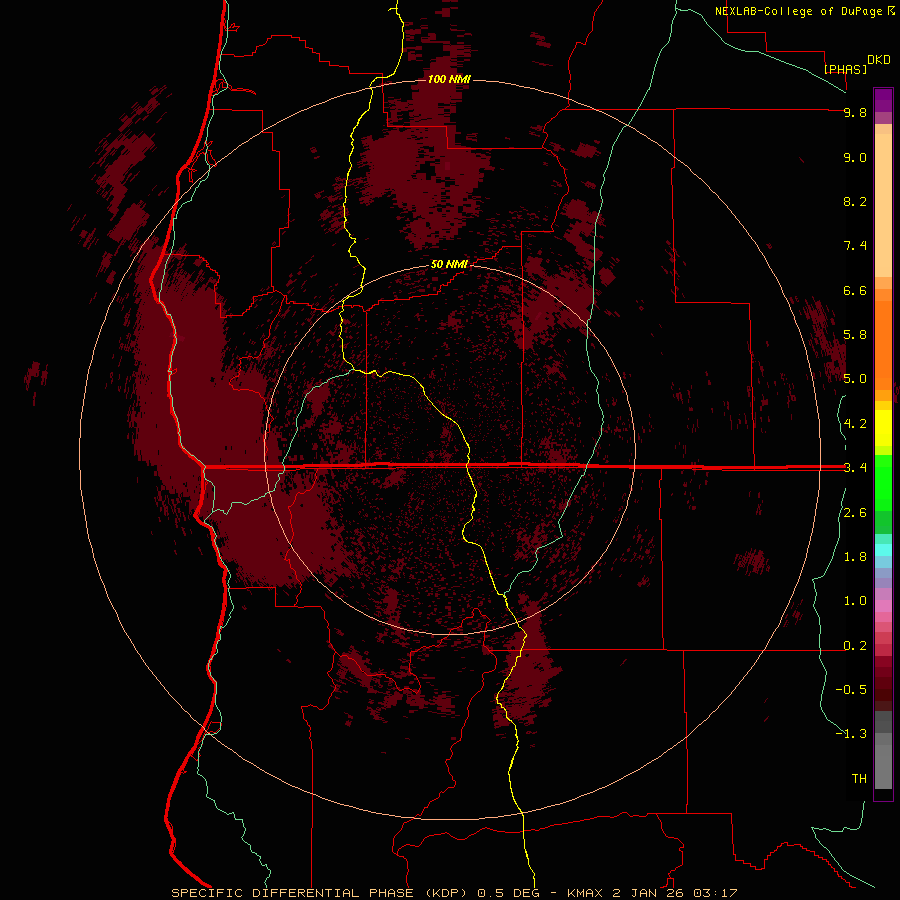Click the 5.8 value on the color scale
900x900 pixels.
[x=855, y=335]
